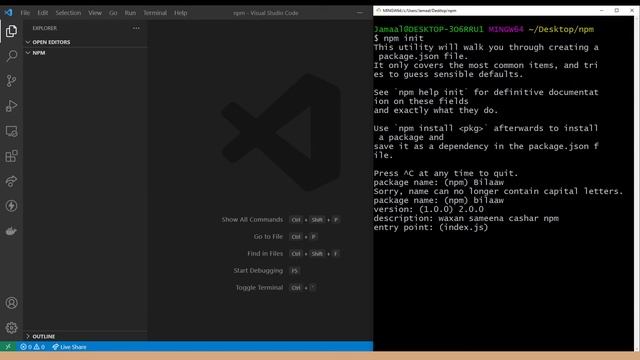The width and height of the screenshot is (640, 360).
Task: Open Remote Explorer view
Action: tap(11, 131)
